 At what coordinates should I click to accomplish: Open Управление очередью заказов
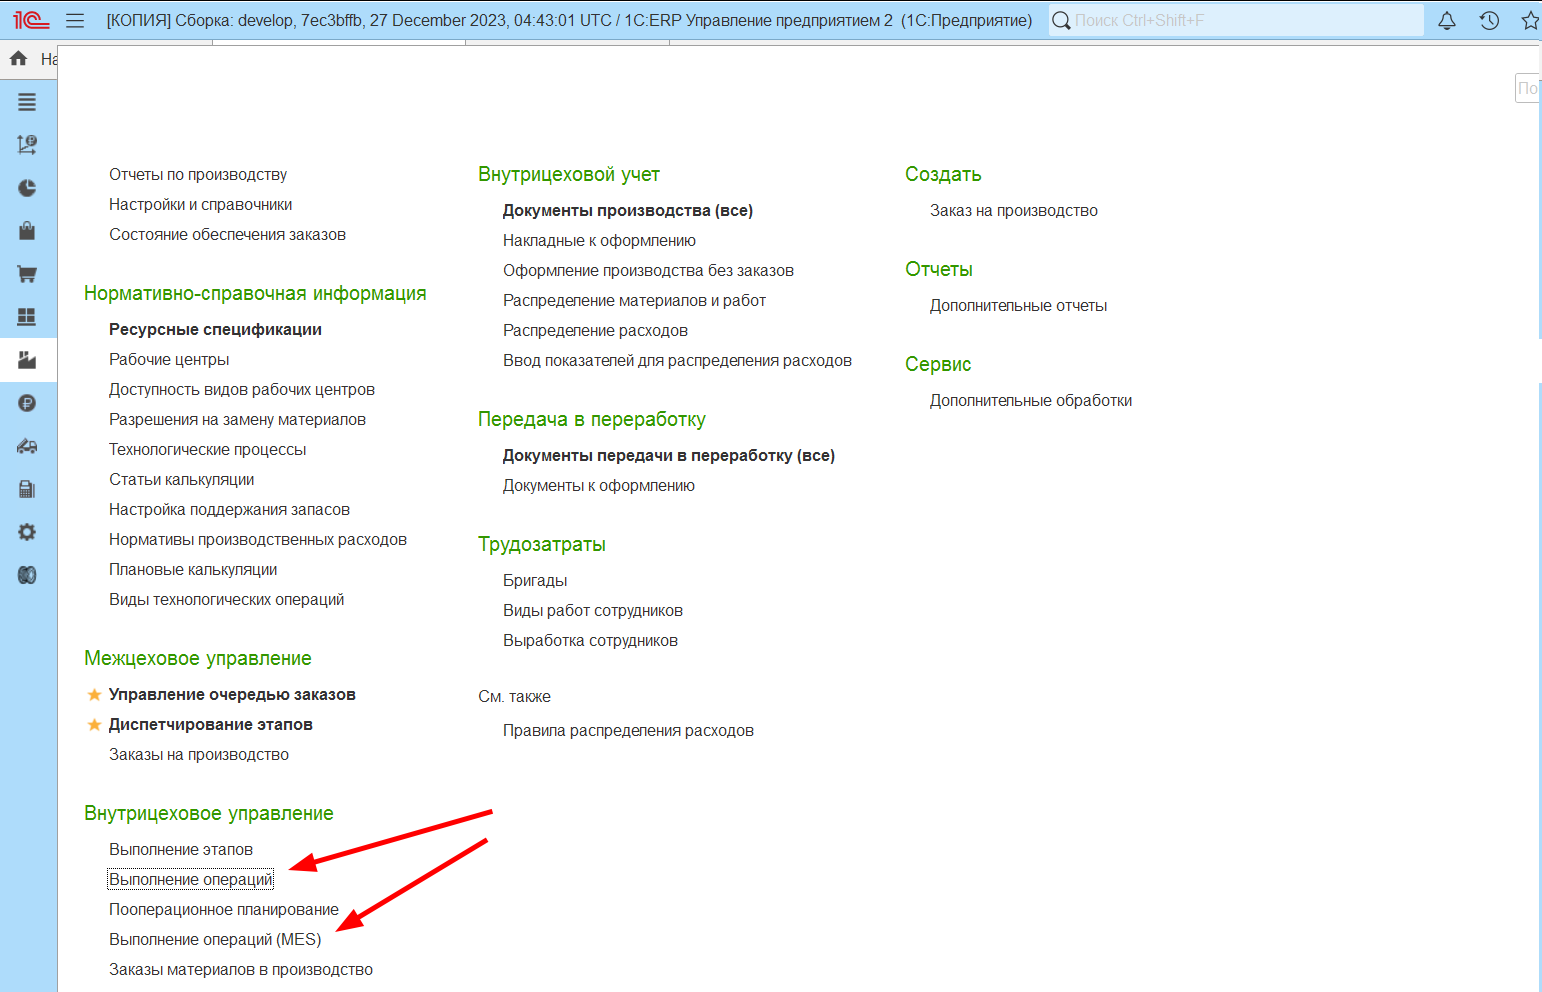(x=232, y=694)
